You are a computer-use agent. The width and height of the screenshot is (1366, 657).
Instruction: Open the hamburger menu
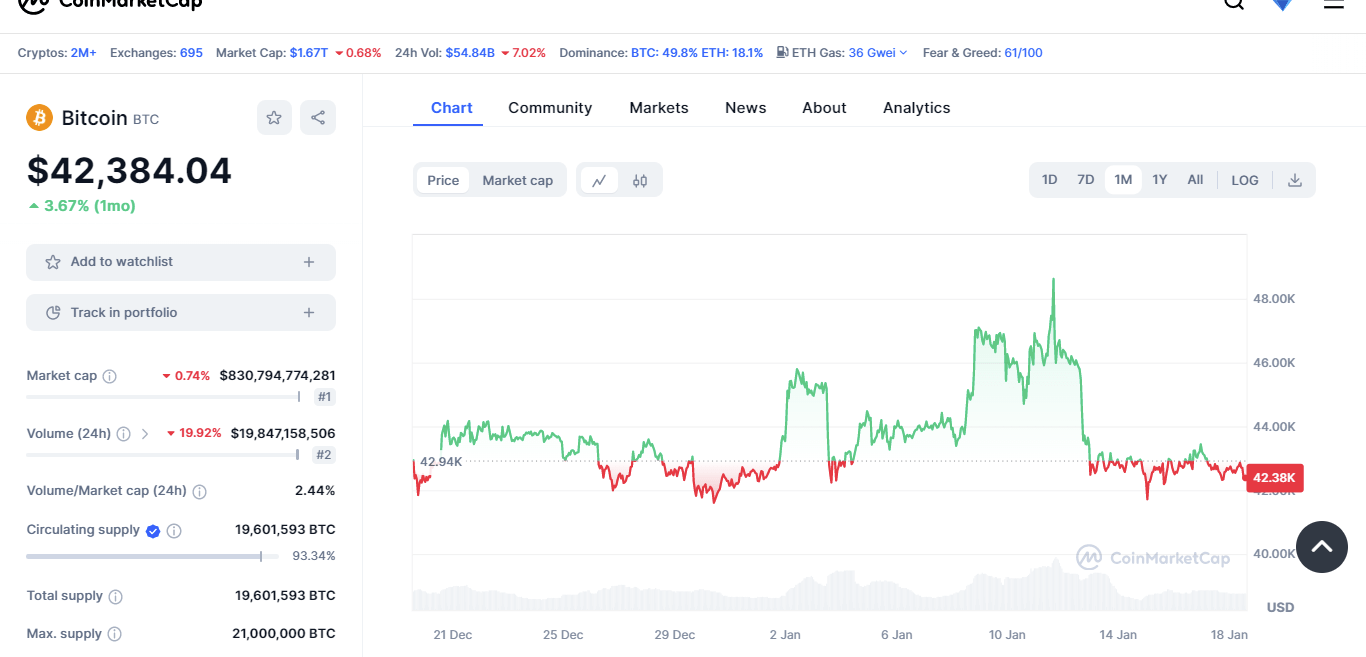(x=1334, y=3)
